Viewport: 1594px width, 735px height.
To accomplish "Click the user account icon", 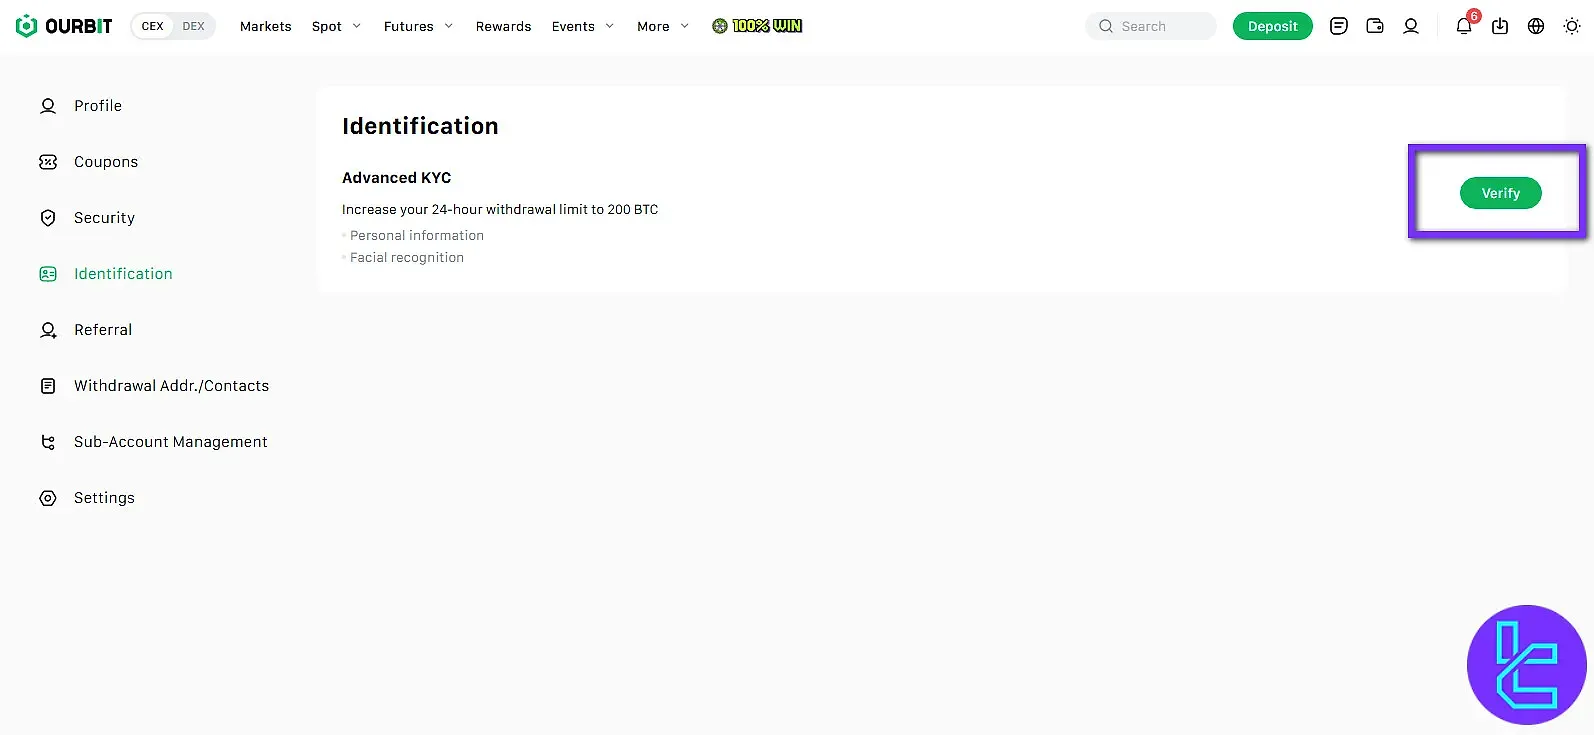I will [x=1411, y=26].
